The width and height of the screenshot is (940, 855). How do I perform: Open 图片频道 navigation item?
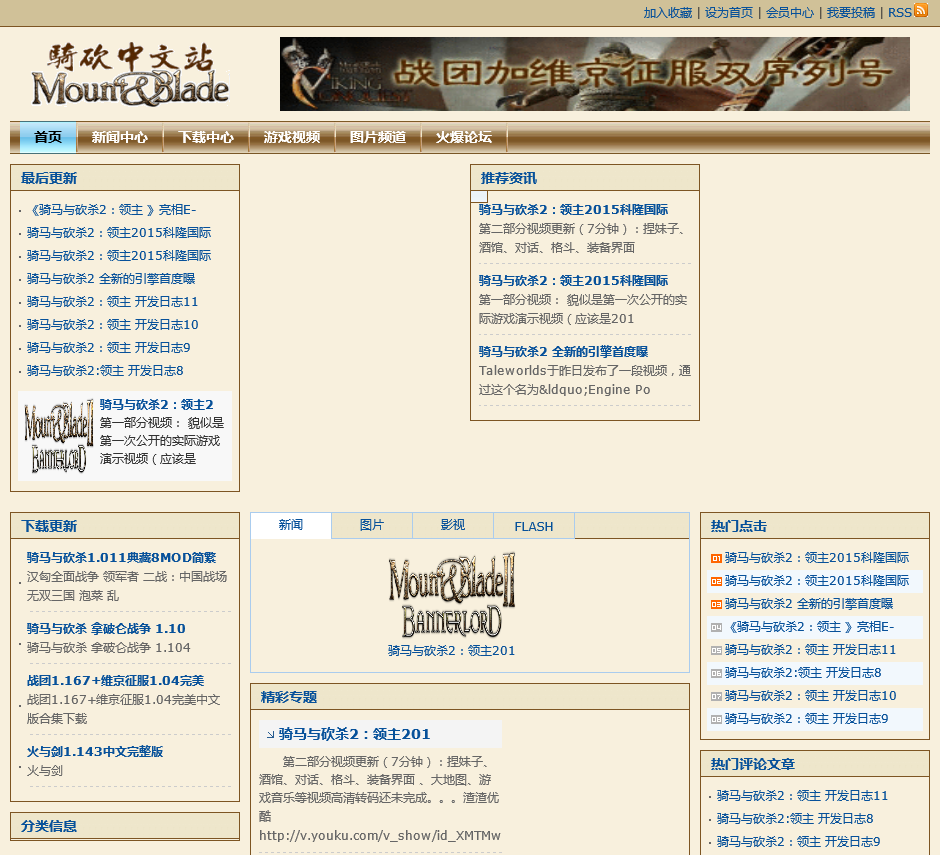(x=378, y=137)
